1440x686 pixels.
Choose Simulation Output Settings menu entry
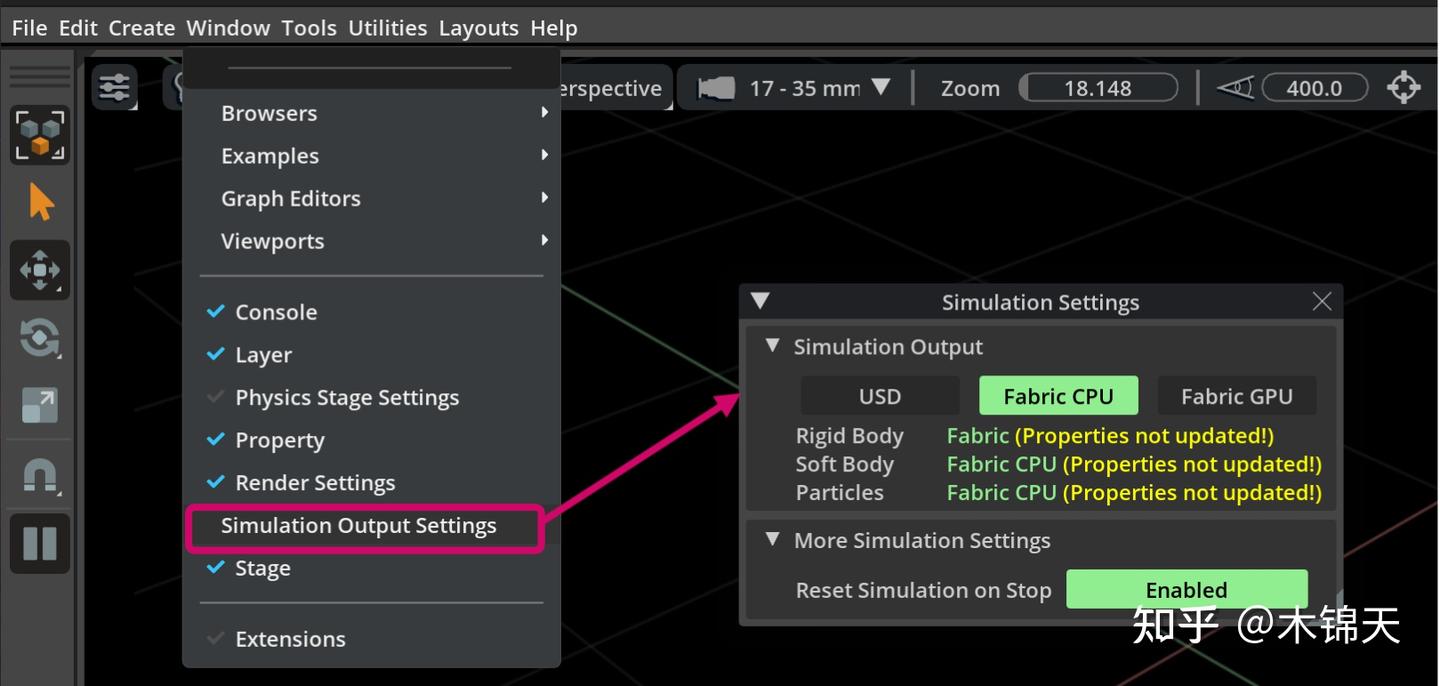point(359,526)
